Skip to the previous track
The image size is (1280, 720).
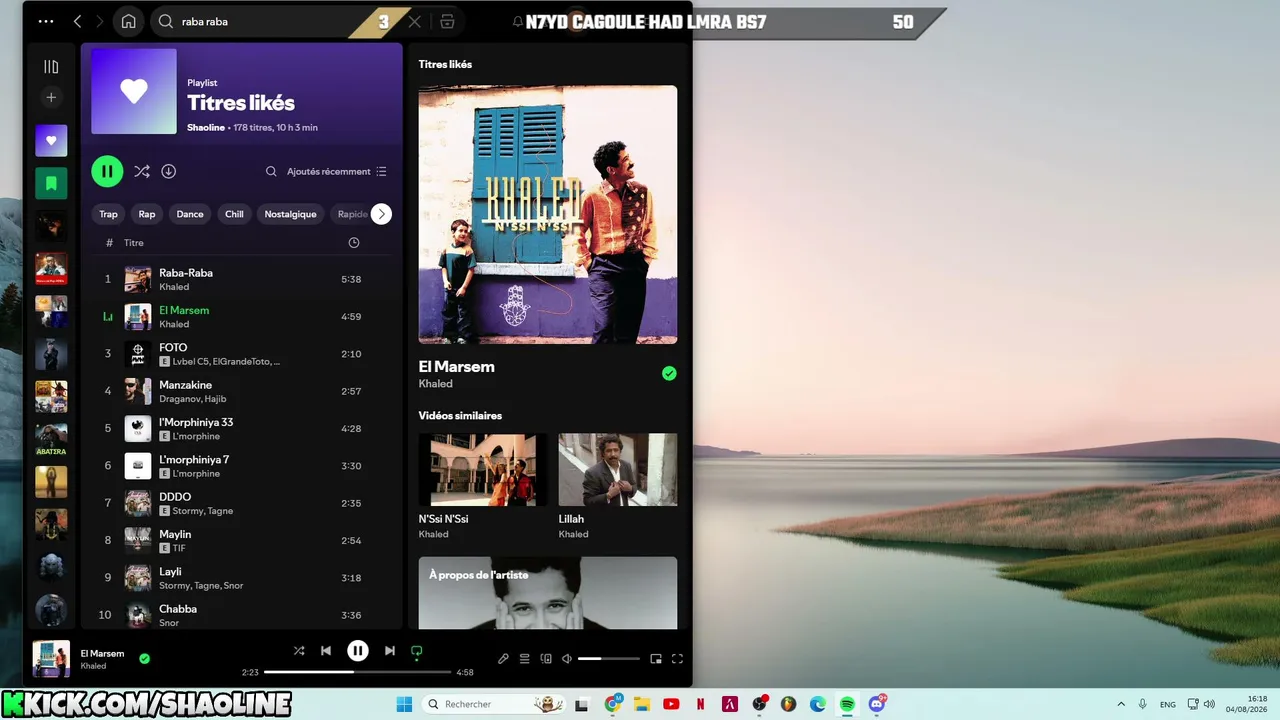click(326, 651)
